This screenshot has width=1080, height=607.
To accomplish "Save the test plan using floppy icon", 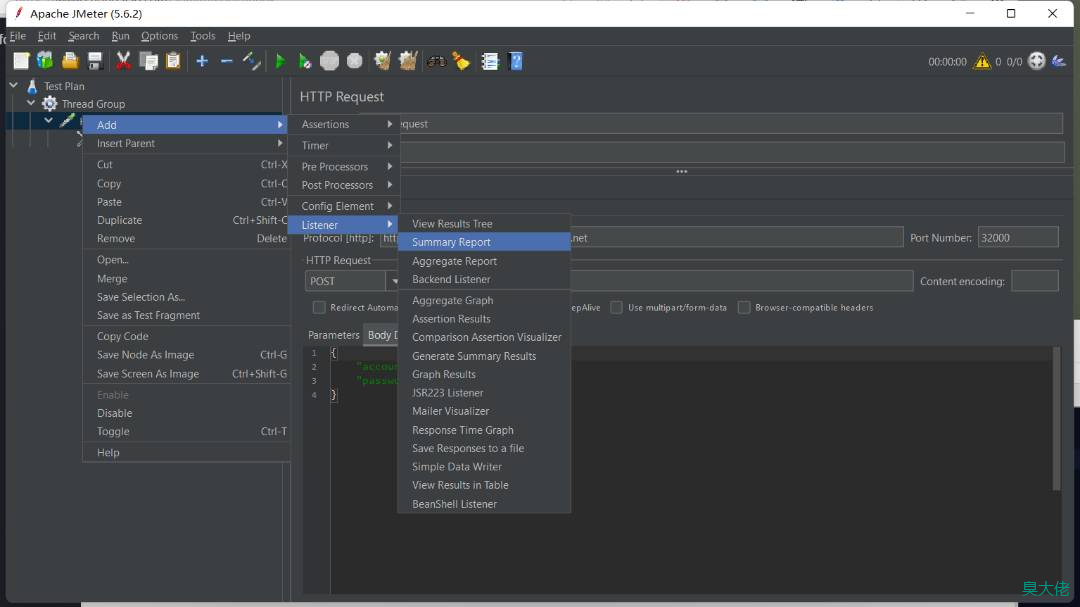I will tap(95, 61).
